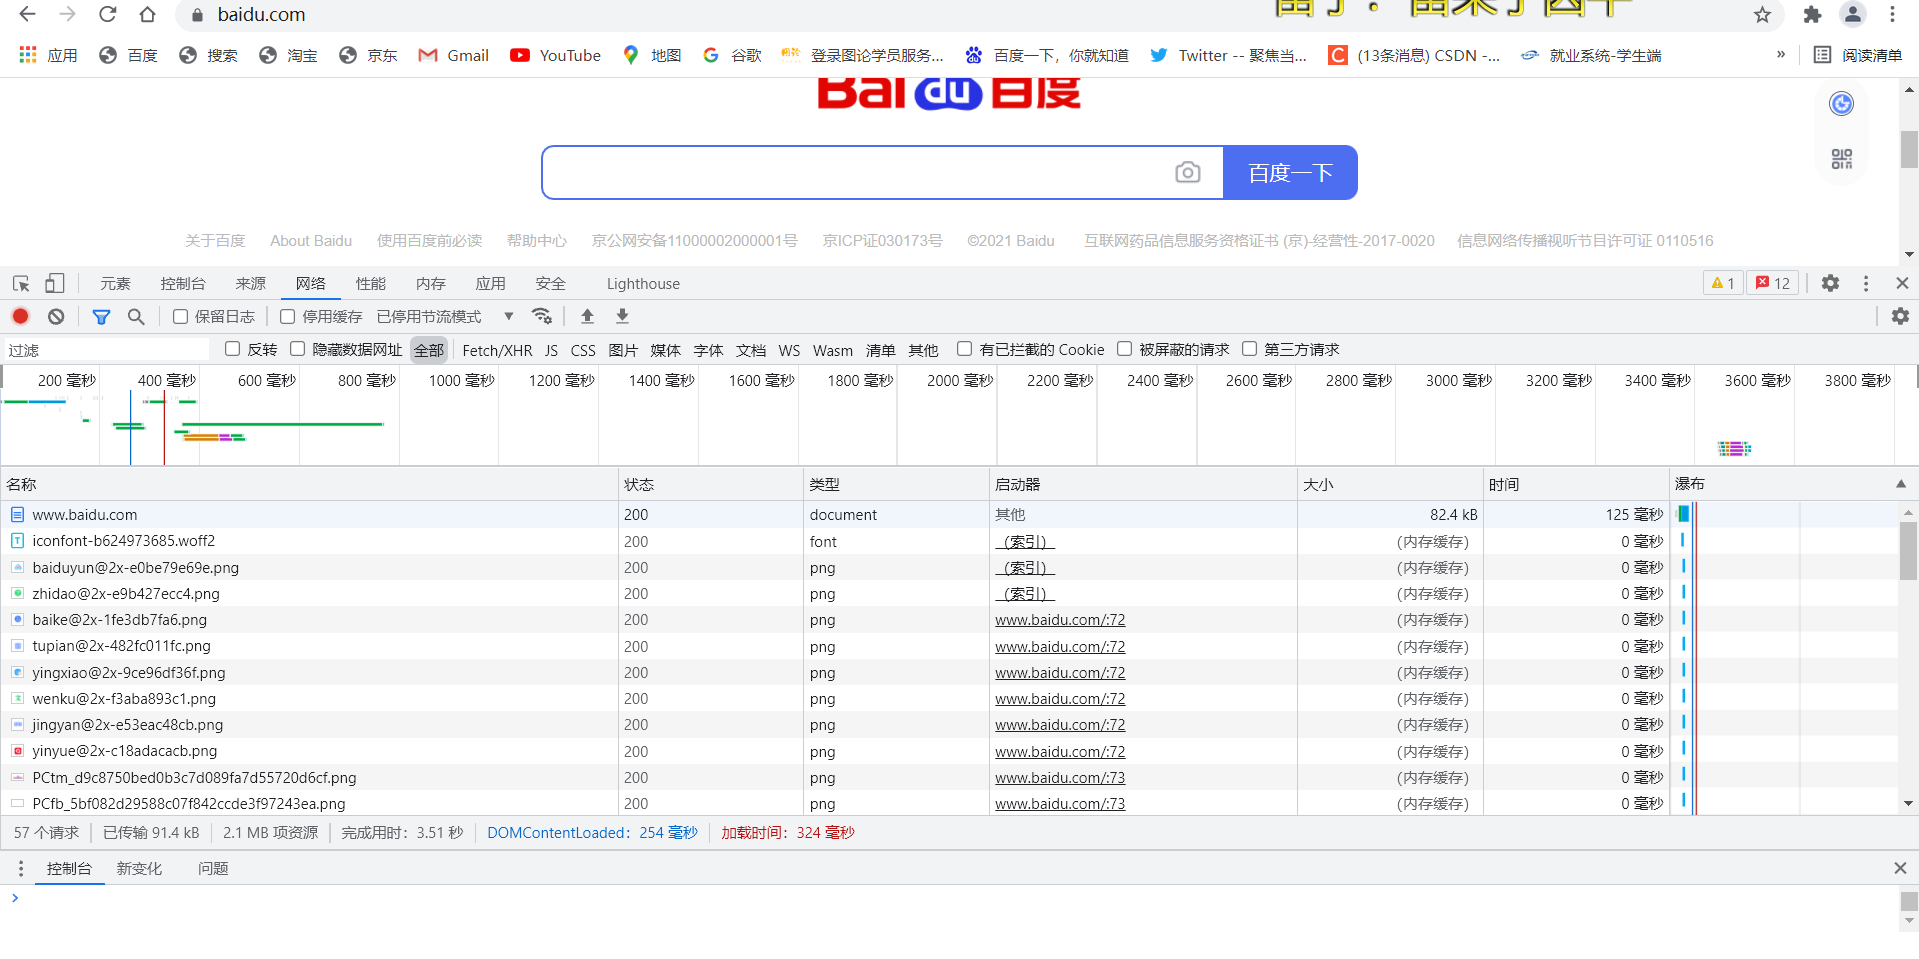
Task: Activate the inspect element picker
Action: (x=21, y=284)
